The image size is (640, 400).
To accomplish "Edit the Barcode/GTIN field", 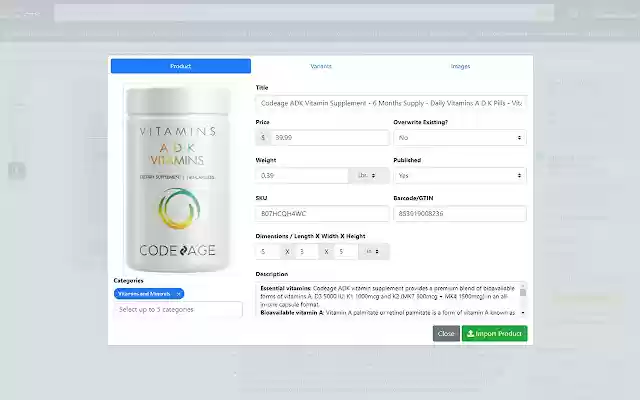I will [460, 213].
